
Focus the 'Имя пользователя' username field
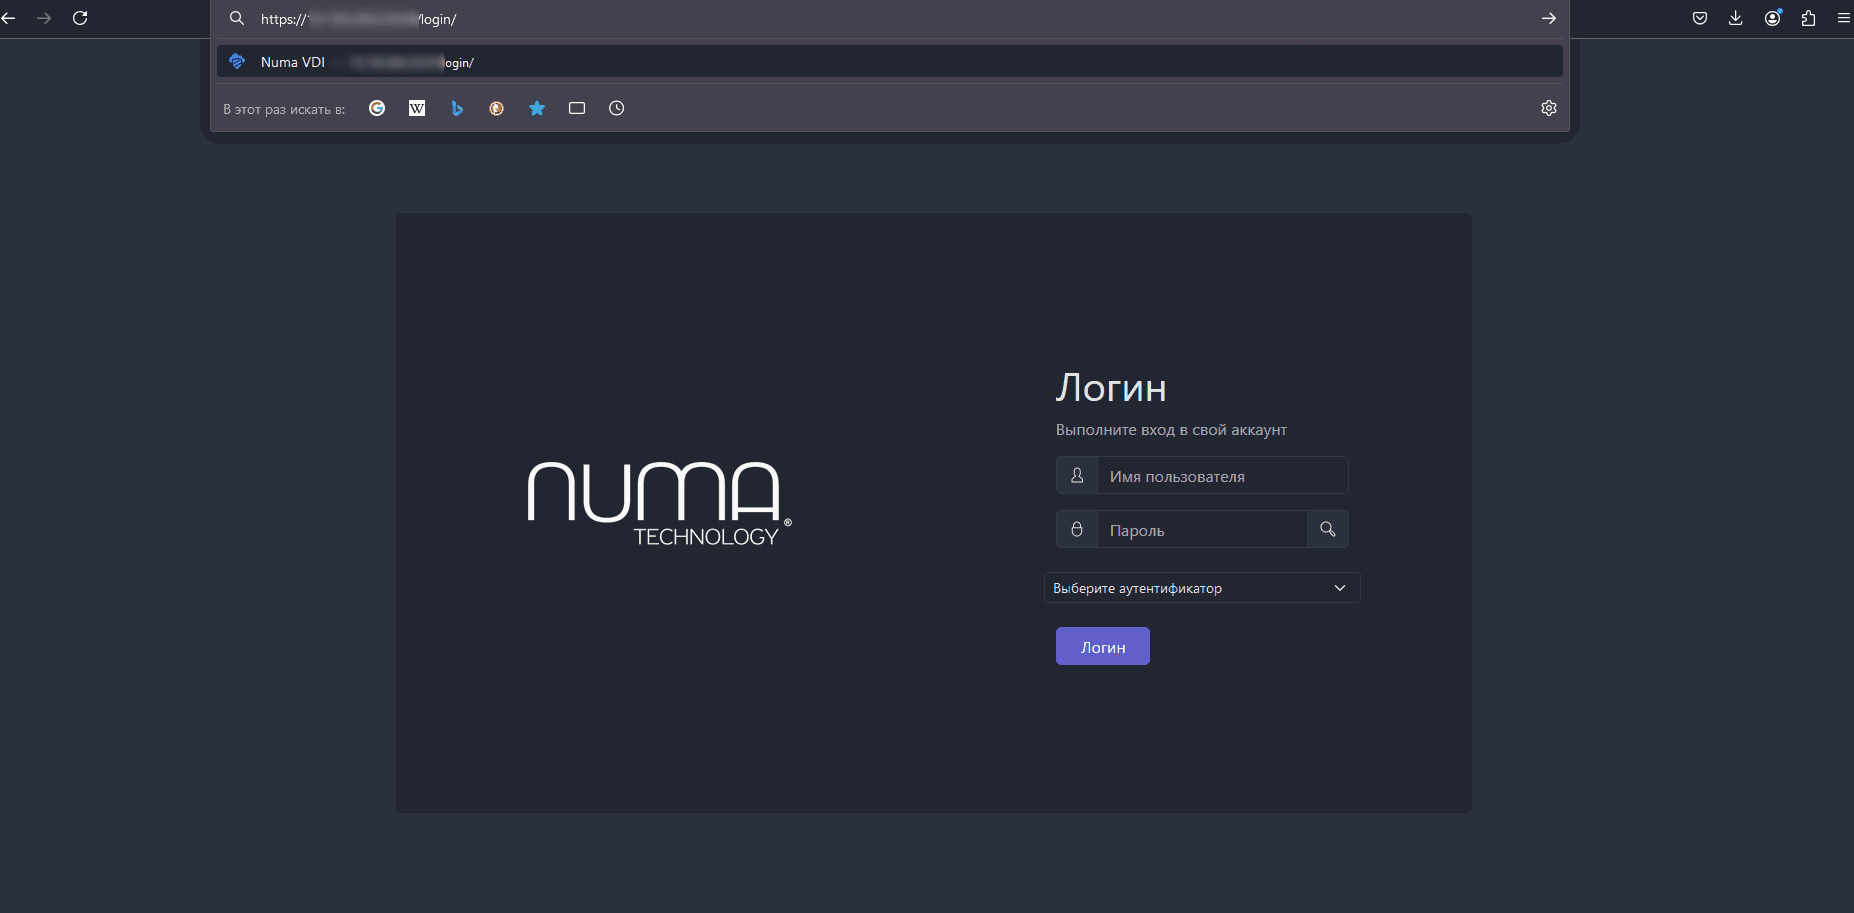(x=1222, y=476)
